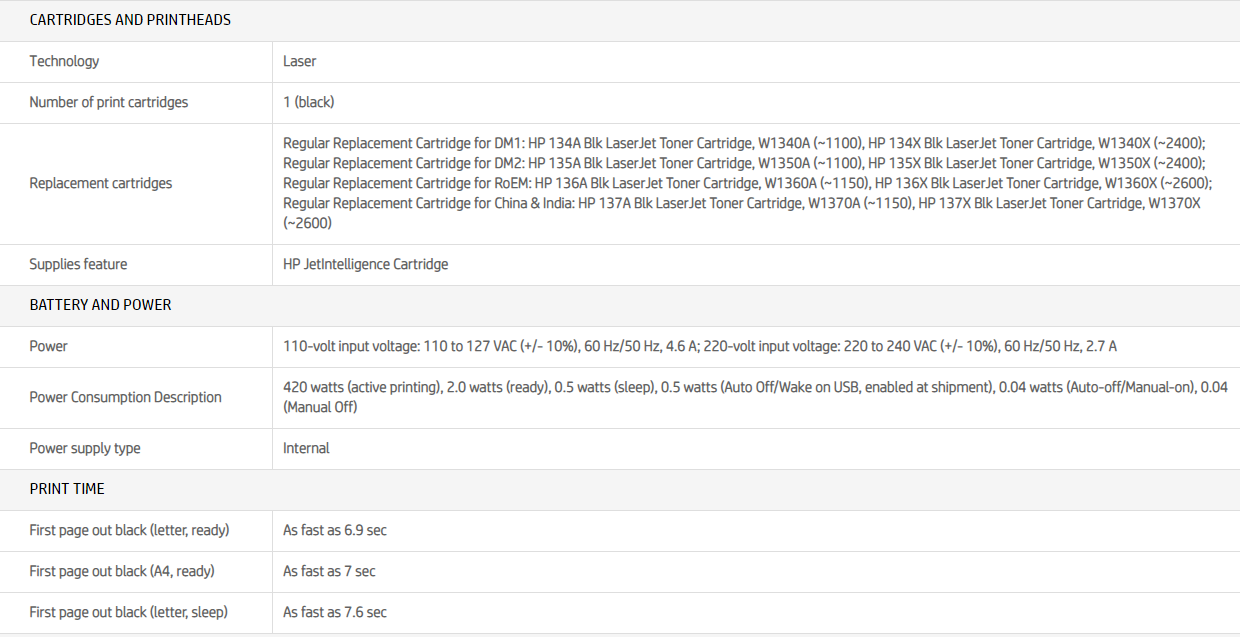Click the Laser technology value
Image resolution: width=1244 pixels, height=637 pixels.
point(299,61)
